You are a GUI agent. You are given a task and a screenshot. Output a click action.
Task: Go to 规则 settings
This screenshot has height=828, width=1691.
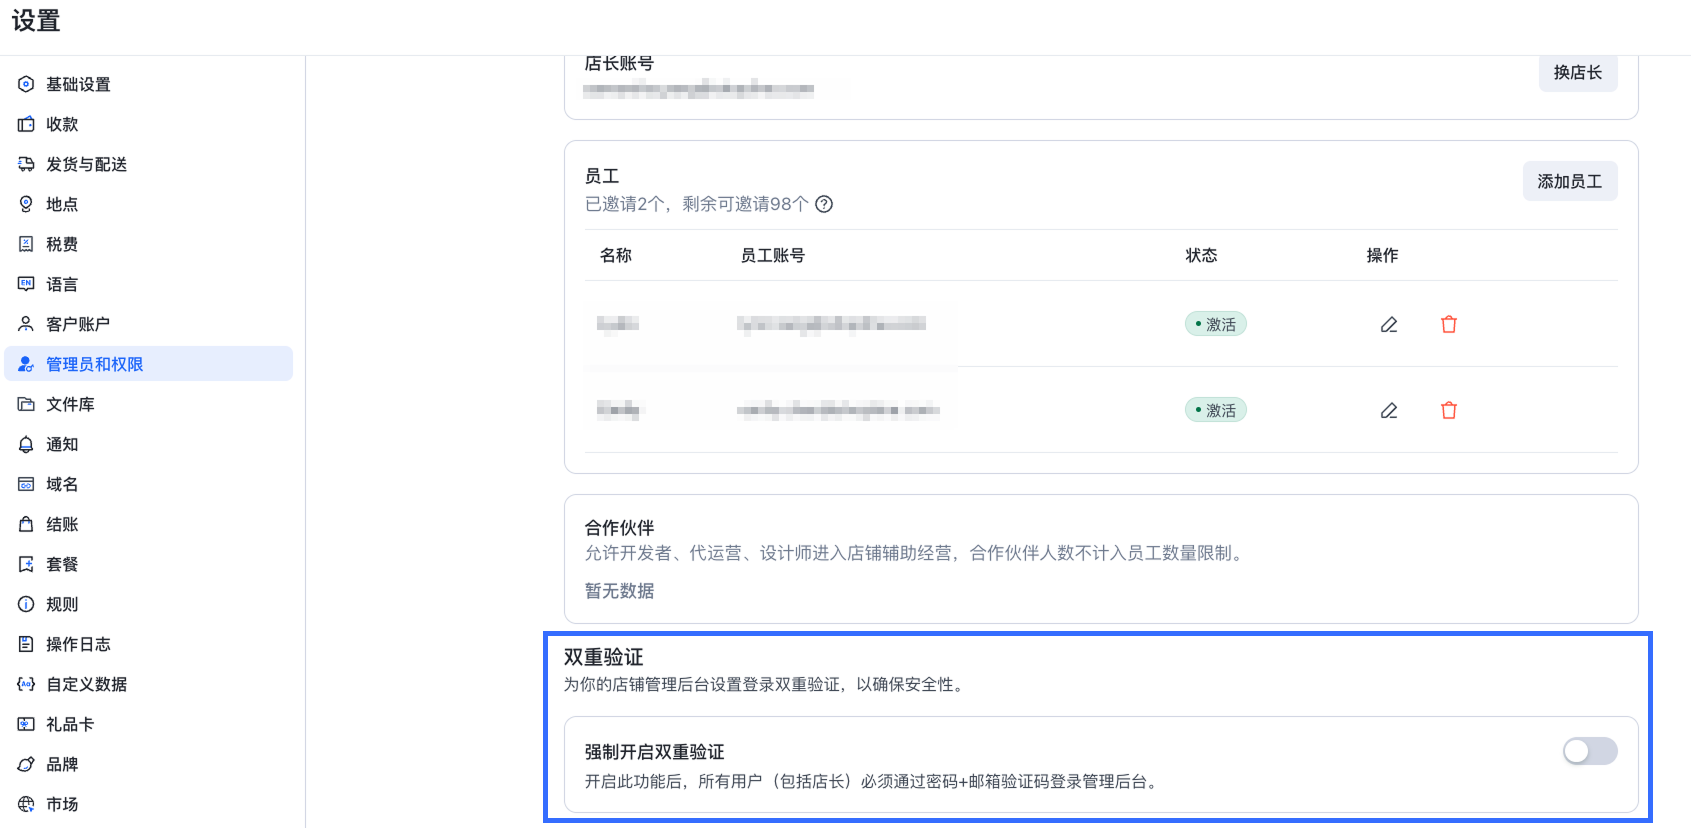point(148,604)
